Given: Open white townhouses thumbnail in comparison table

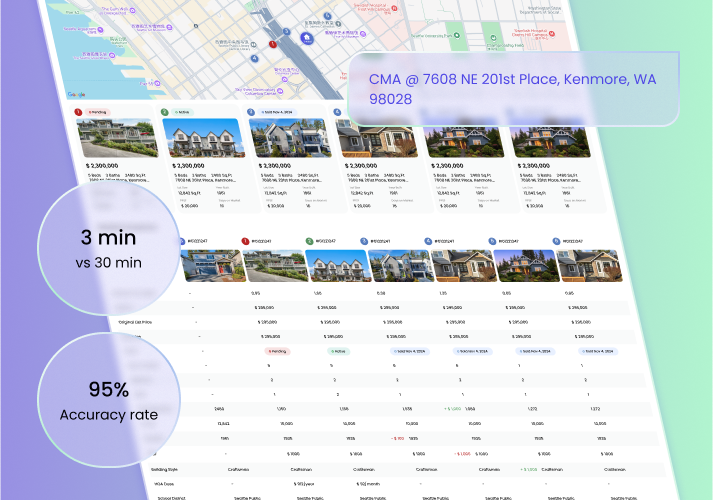Looking at the screenshot, I should click(x=339, y=265).
